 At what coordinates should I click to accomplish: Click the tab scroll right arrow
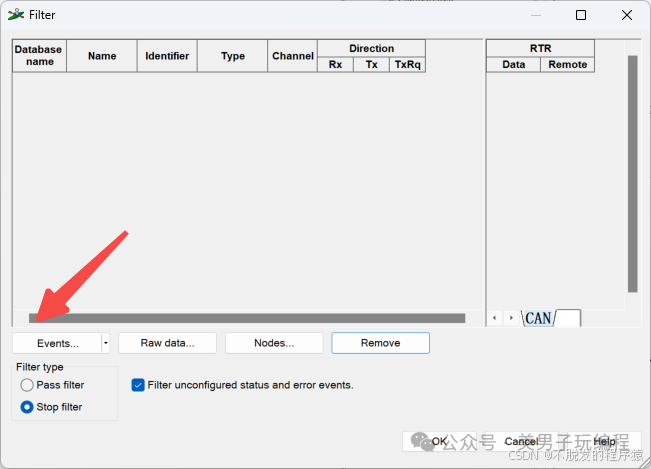tap(511, 318)
